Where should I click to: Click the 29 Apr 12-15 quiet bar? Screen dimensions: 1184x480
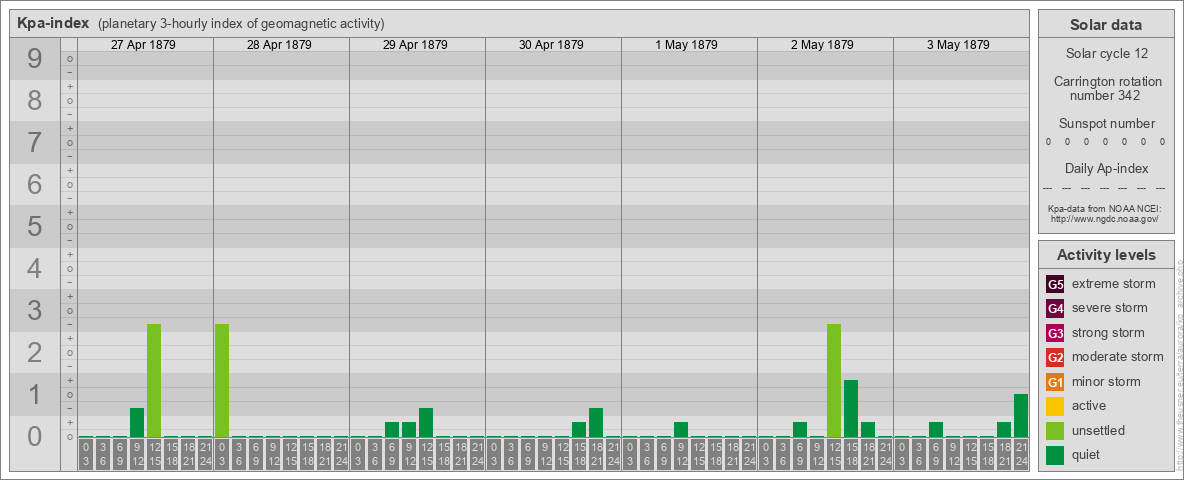pyautogui.click(x=426, y=423)
